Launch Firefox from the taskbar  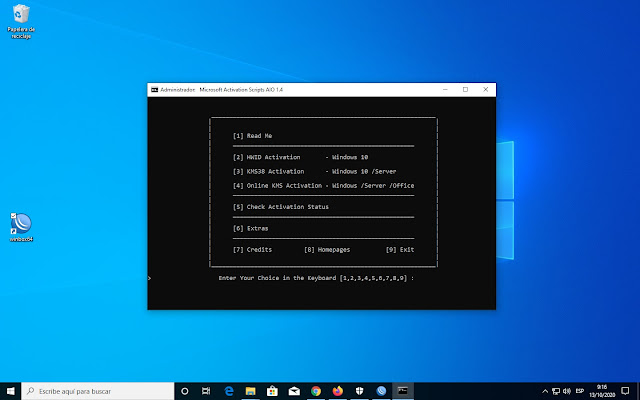338,391
